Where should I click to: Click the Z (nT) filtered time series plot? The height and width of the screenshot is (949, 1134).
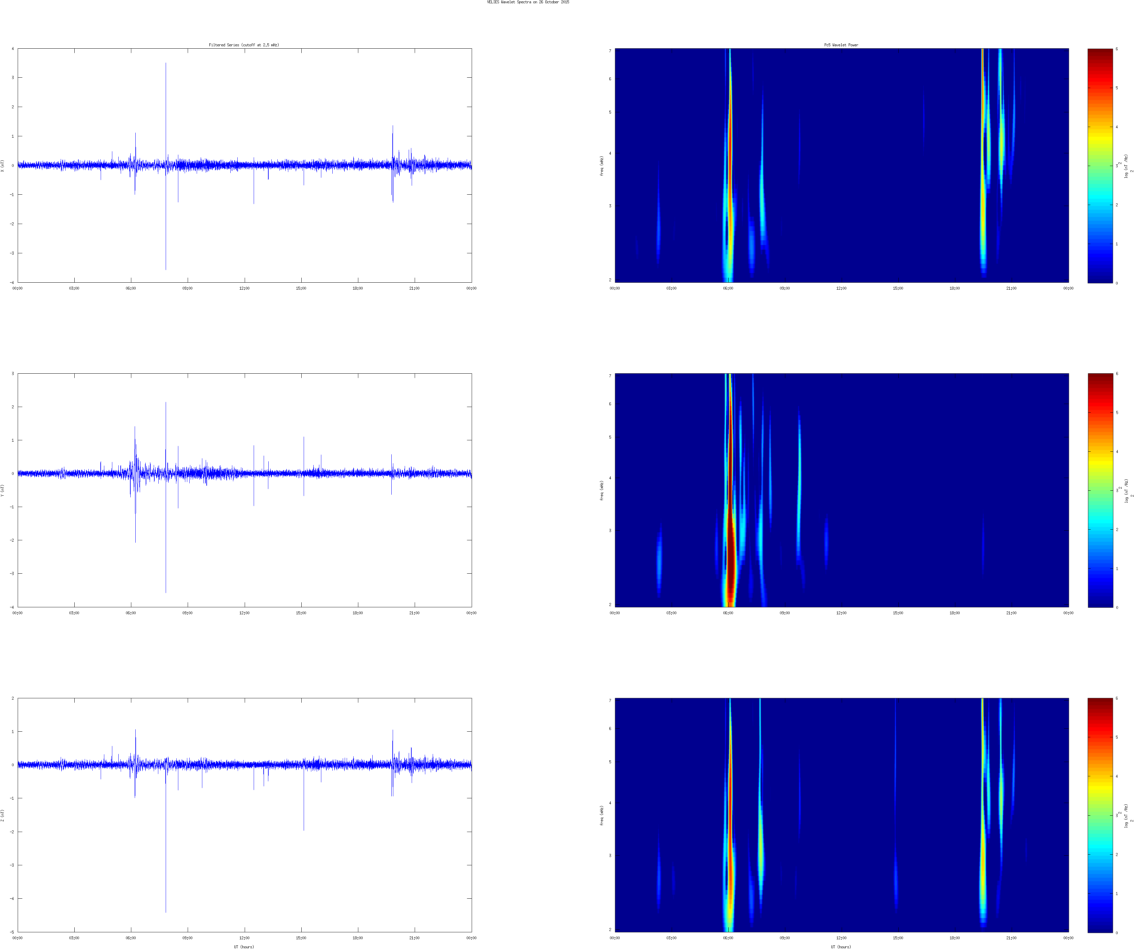(244, 815)
